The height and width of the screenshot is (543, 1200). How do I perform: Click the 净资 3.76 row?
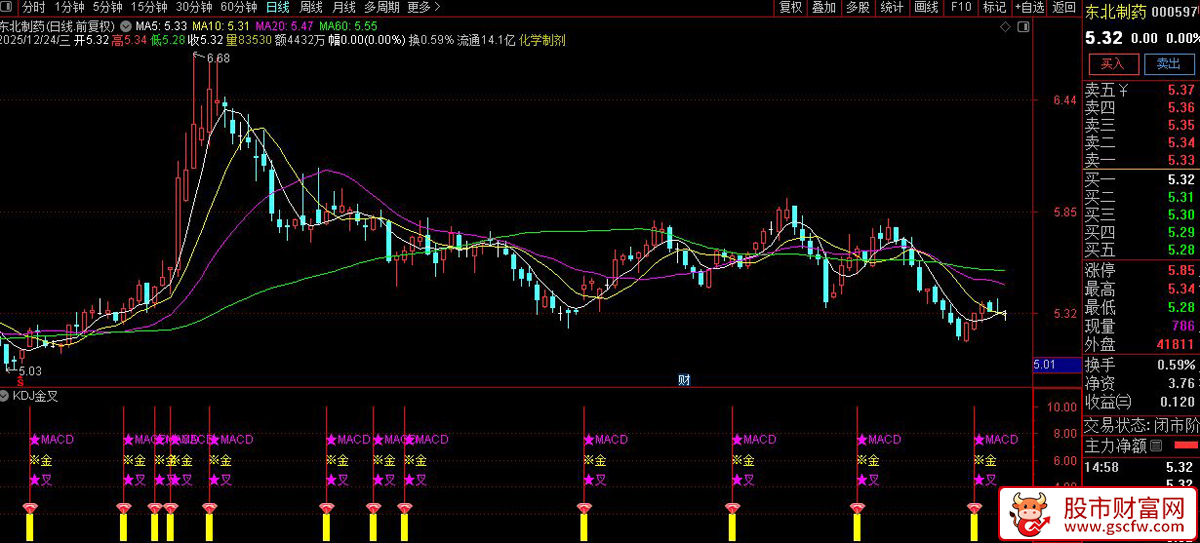[x=1141, y=383]
